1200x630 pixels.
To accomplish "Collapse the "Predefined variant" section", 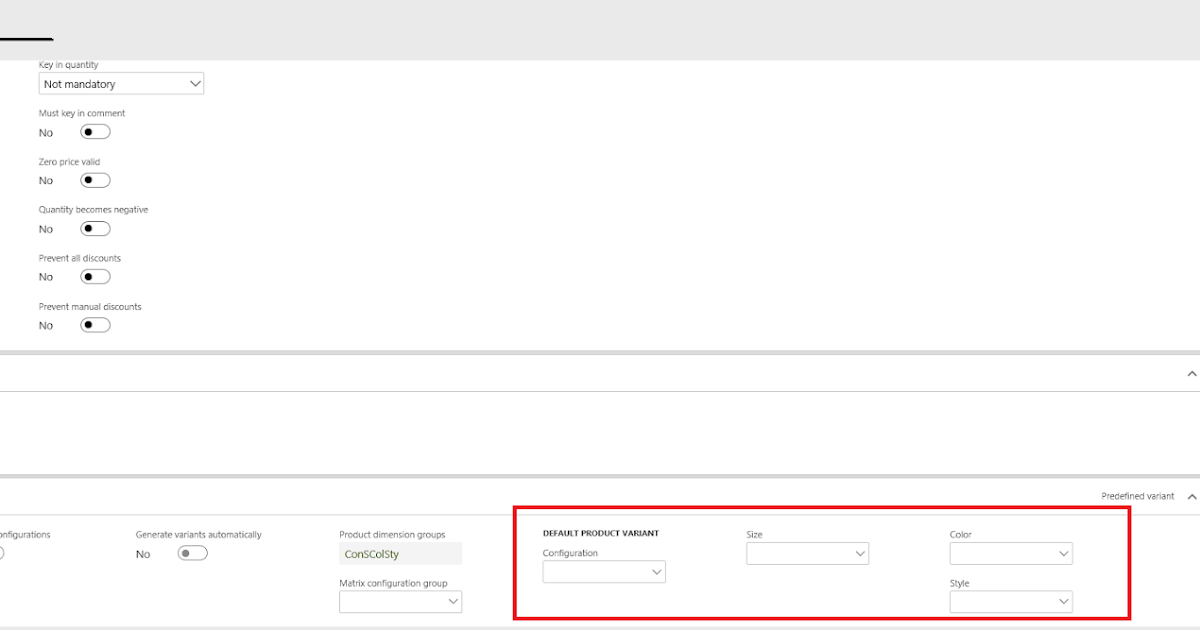I will [1189, 495].
